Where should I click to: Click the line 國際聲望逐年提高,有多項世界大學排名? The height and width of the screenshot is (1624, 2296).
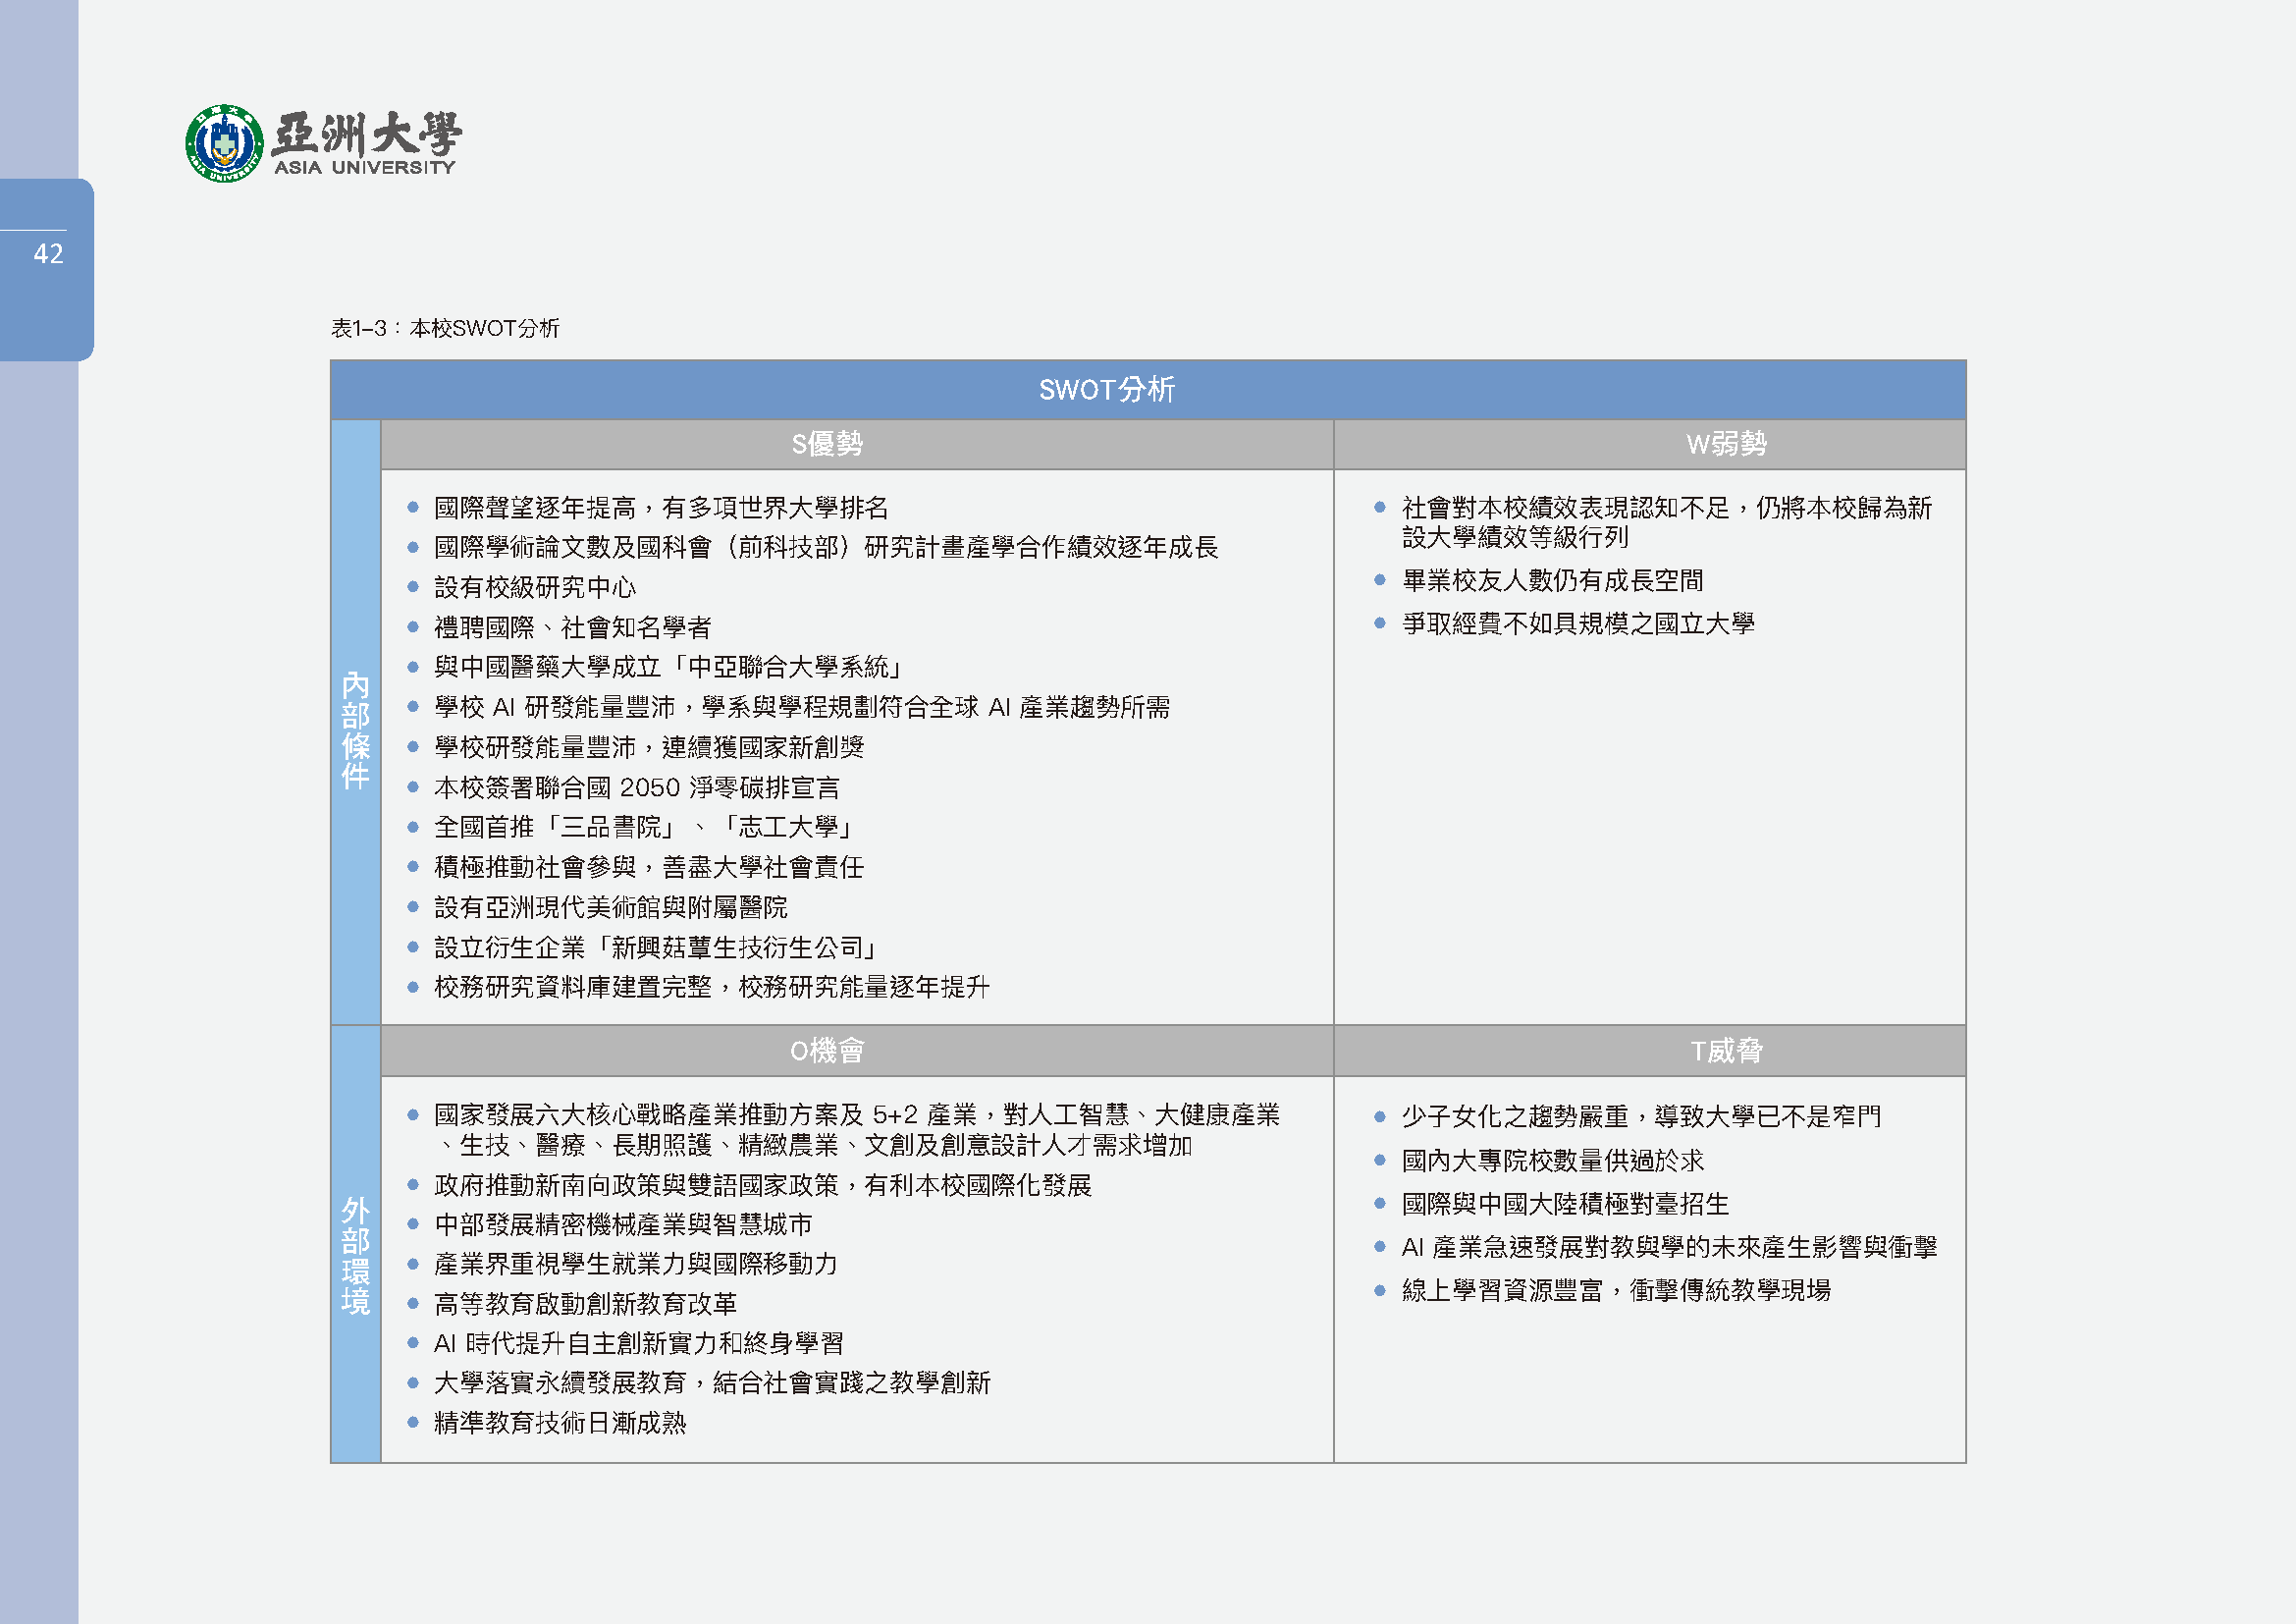[661, 508]
